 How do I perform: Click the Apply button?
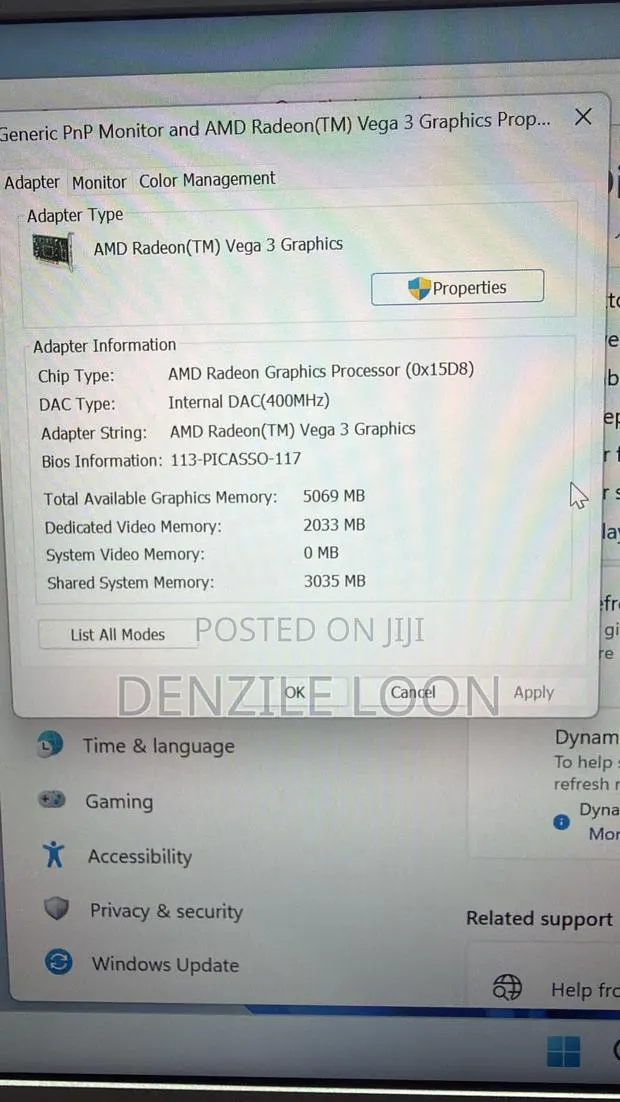pyautogui.click(x=534, y=692)
